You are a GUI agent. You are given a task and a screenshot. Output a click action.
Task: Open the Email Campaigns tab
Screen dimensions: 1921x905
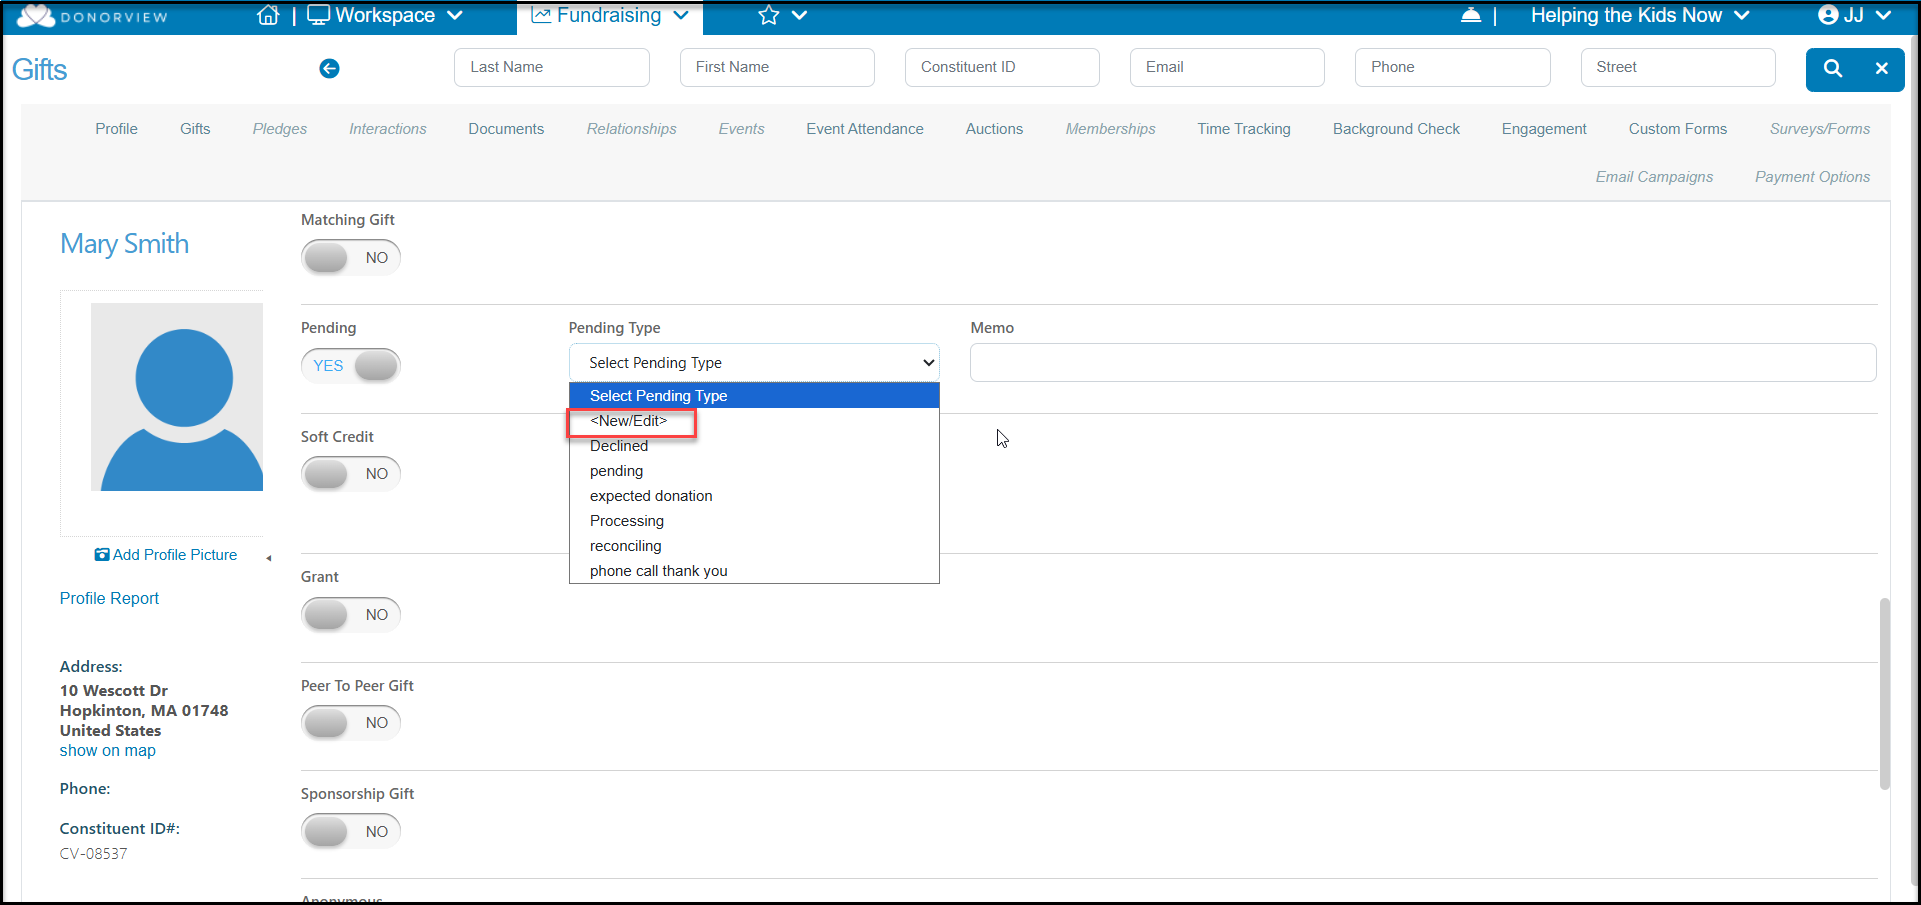[x=1654, y=177]
